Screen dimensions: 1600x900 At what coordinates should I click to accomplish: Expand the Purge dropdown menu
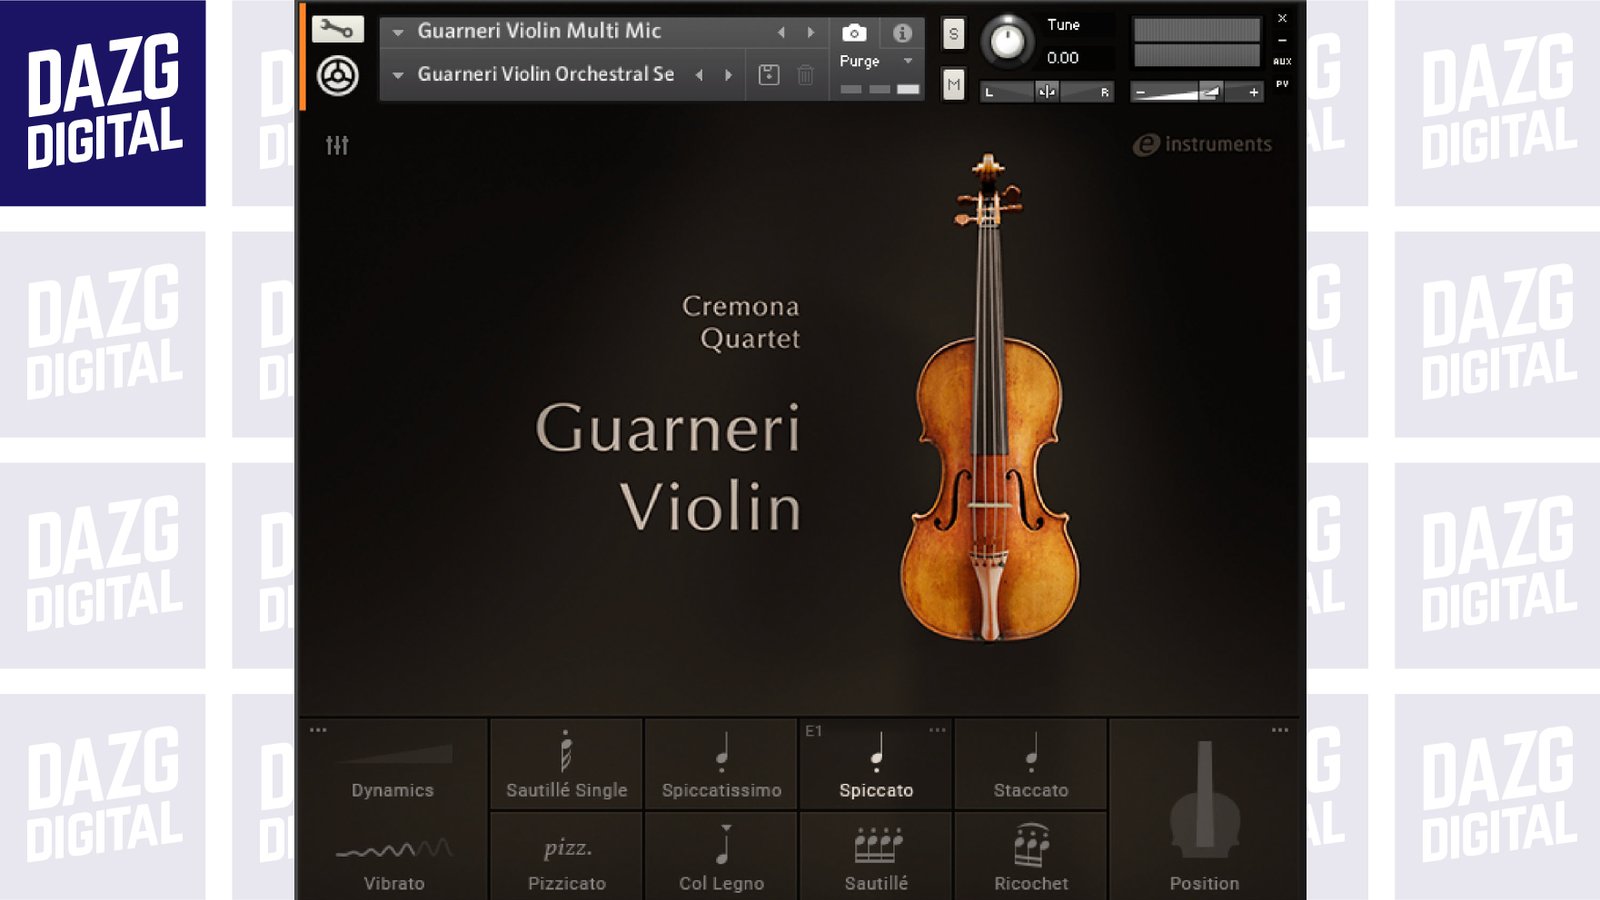tap(908, 61)
